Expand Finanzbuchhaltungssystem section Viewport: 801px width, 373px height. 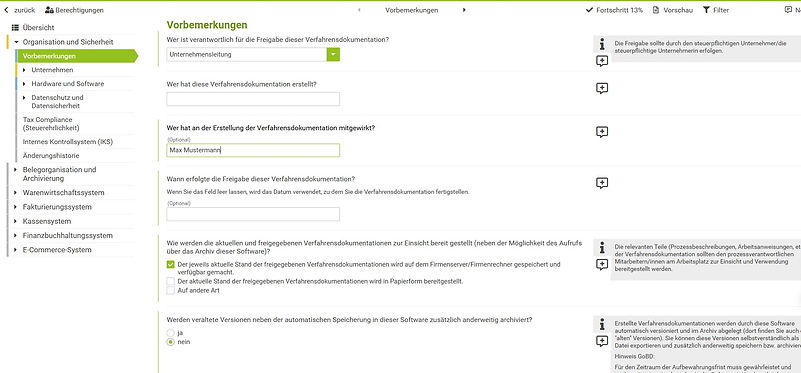(x=16, y=236)
